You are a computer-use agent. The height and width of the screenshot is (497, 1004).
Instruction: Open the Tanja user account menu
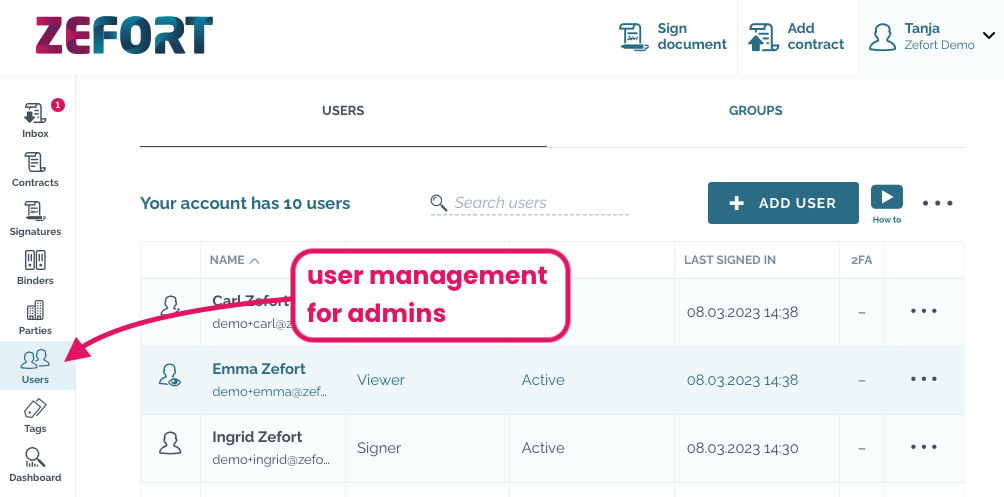(x=931, y=37)
